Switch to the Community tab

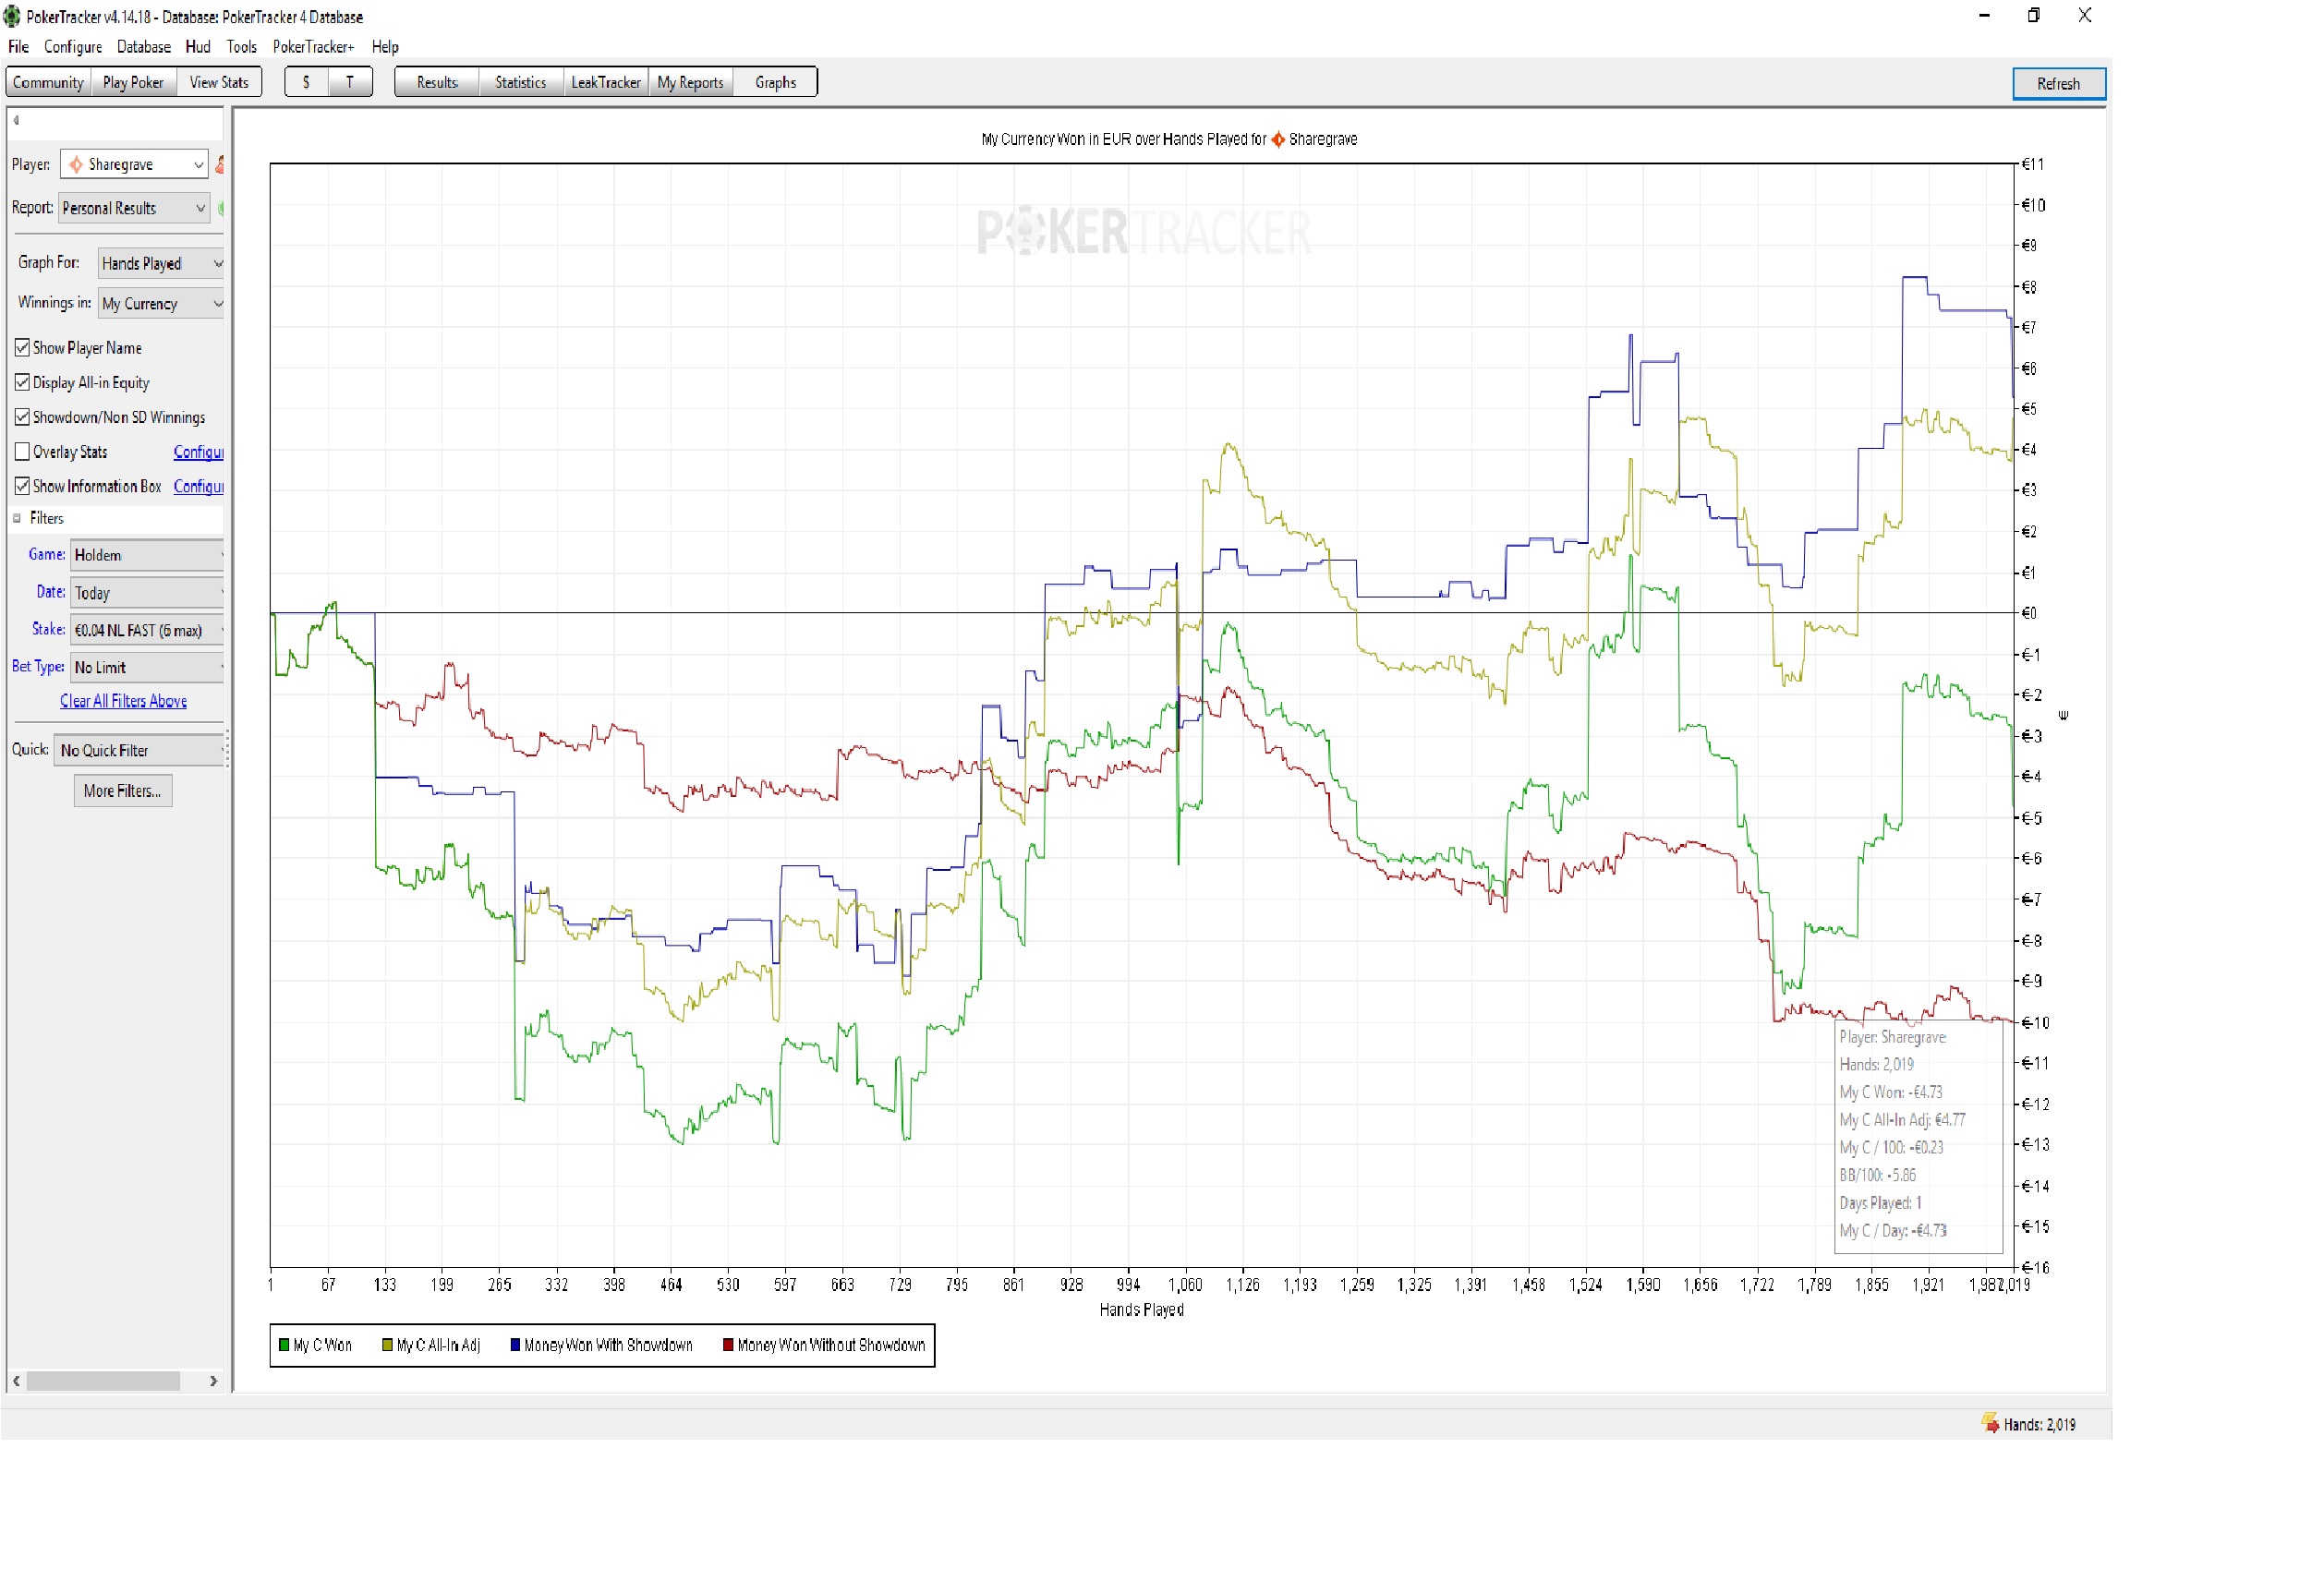click(48, 82)
